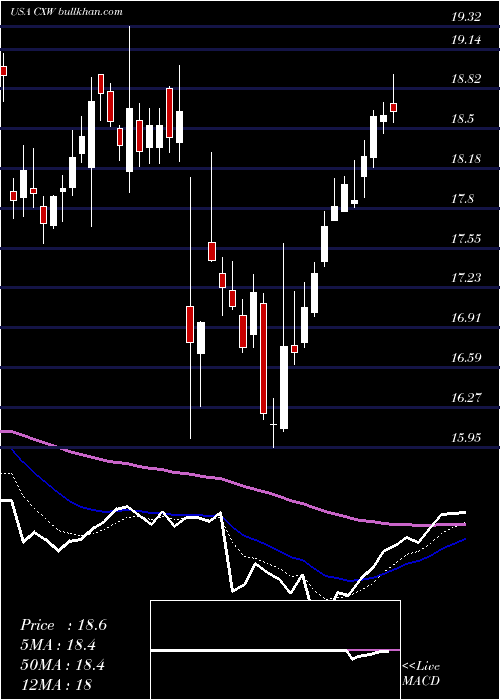Click the '12MA : 18' readout
This screenshot has height=700, width=500.
coord(56,685)
